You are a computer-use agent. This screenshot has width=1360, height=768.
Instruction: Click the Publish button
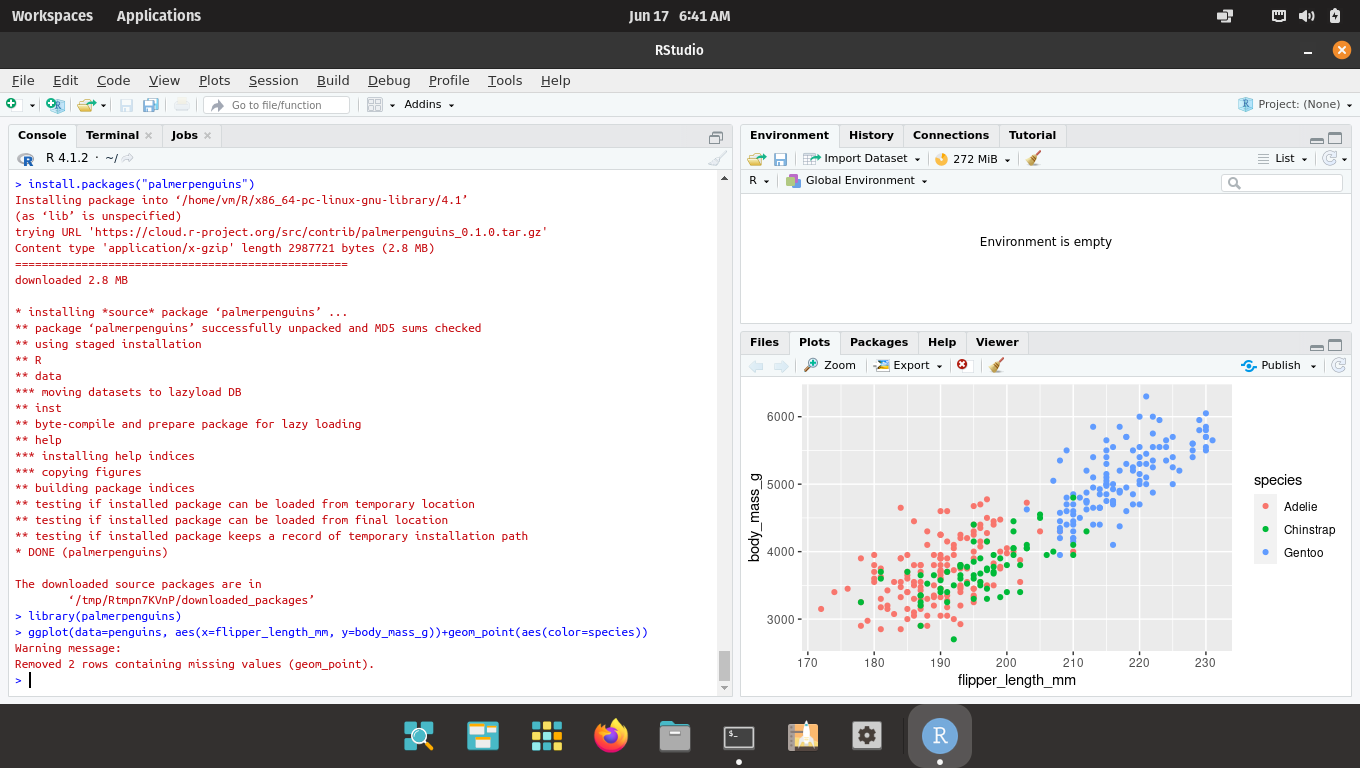click(x=1271, y=365)
